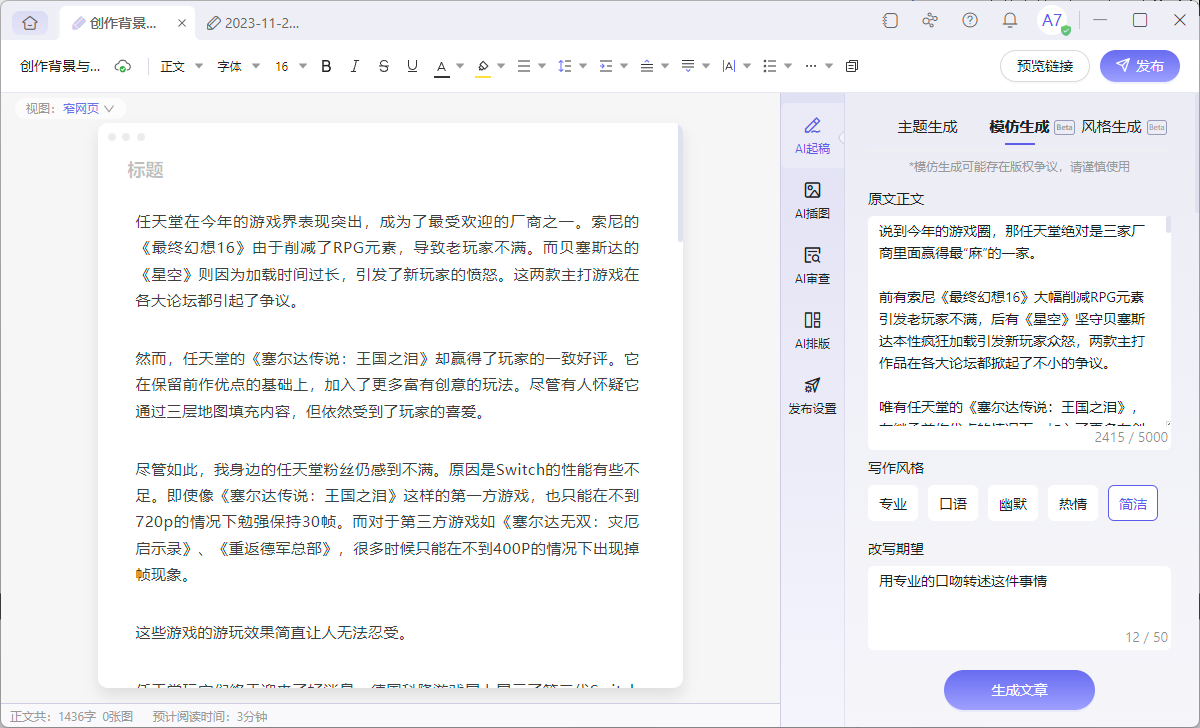
Task: Toggle underline formatting
Action: click(x=412, y=66)
